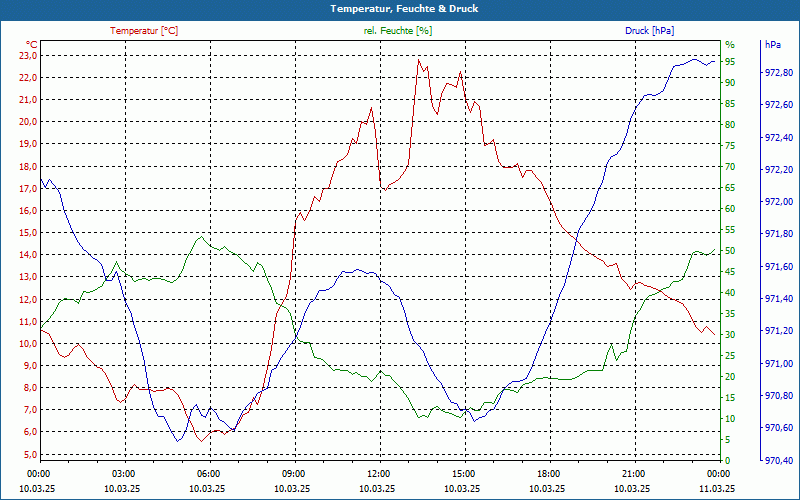
Task: Select the blue 'Druck [hPa]' legend label
Action: point(650,31)
